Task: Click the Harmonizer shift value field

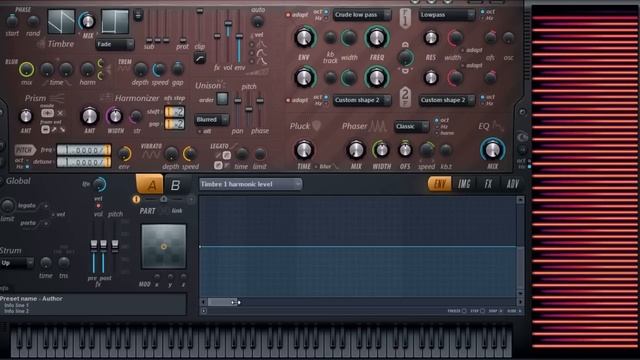Action: 174,111
